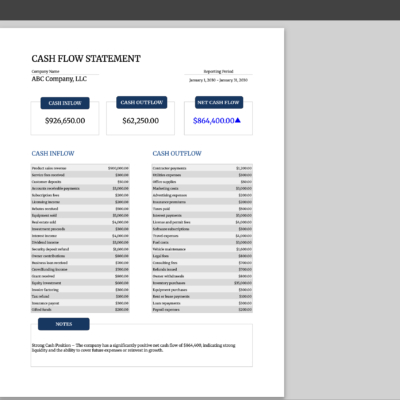Select the Legal fees row
The image size is (400, 400).
[202, 256]
